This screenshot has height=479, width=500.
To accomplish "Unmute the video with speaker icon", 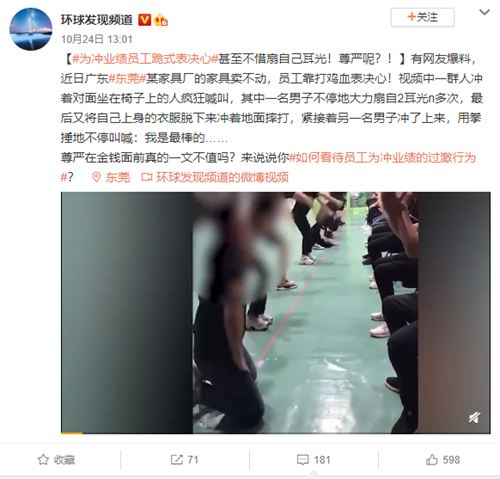I will coord(474,417).
